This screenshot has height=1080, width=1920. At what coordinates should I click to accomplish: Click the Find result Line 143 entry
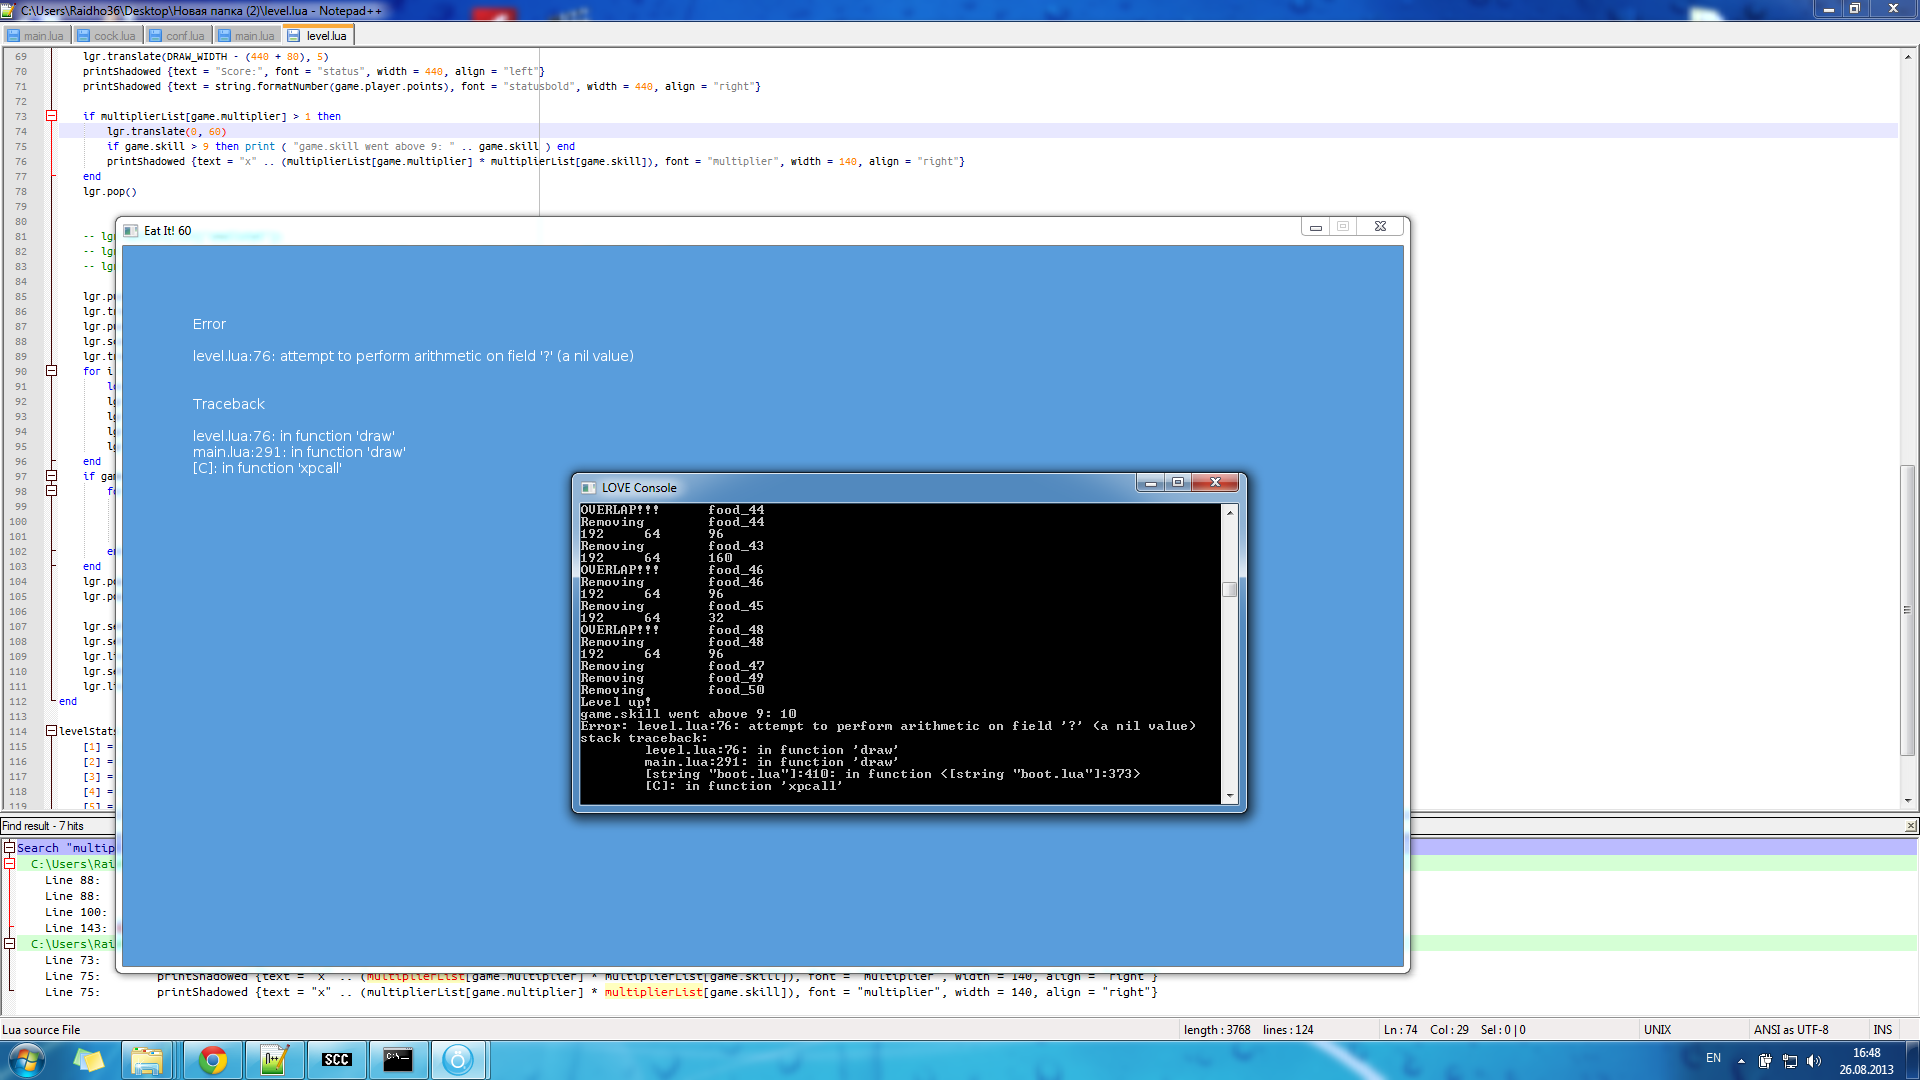coord(75,928)
